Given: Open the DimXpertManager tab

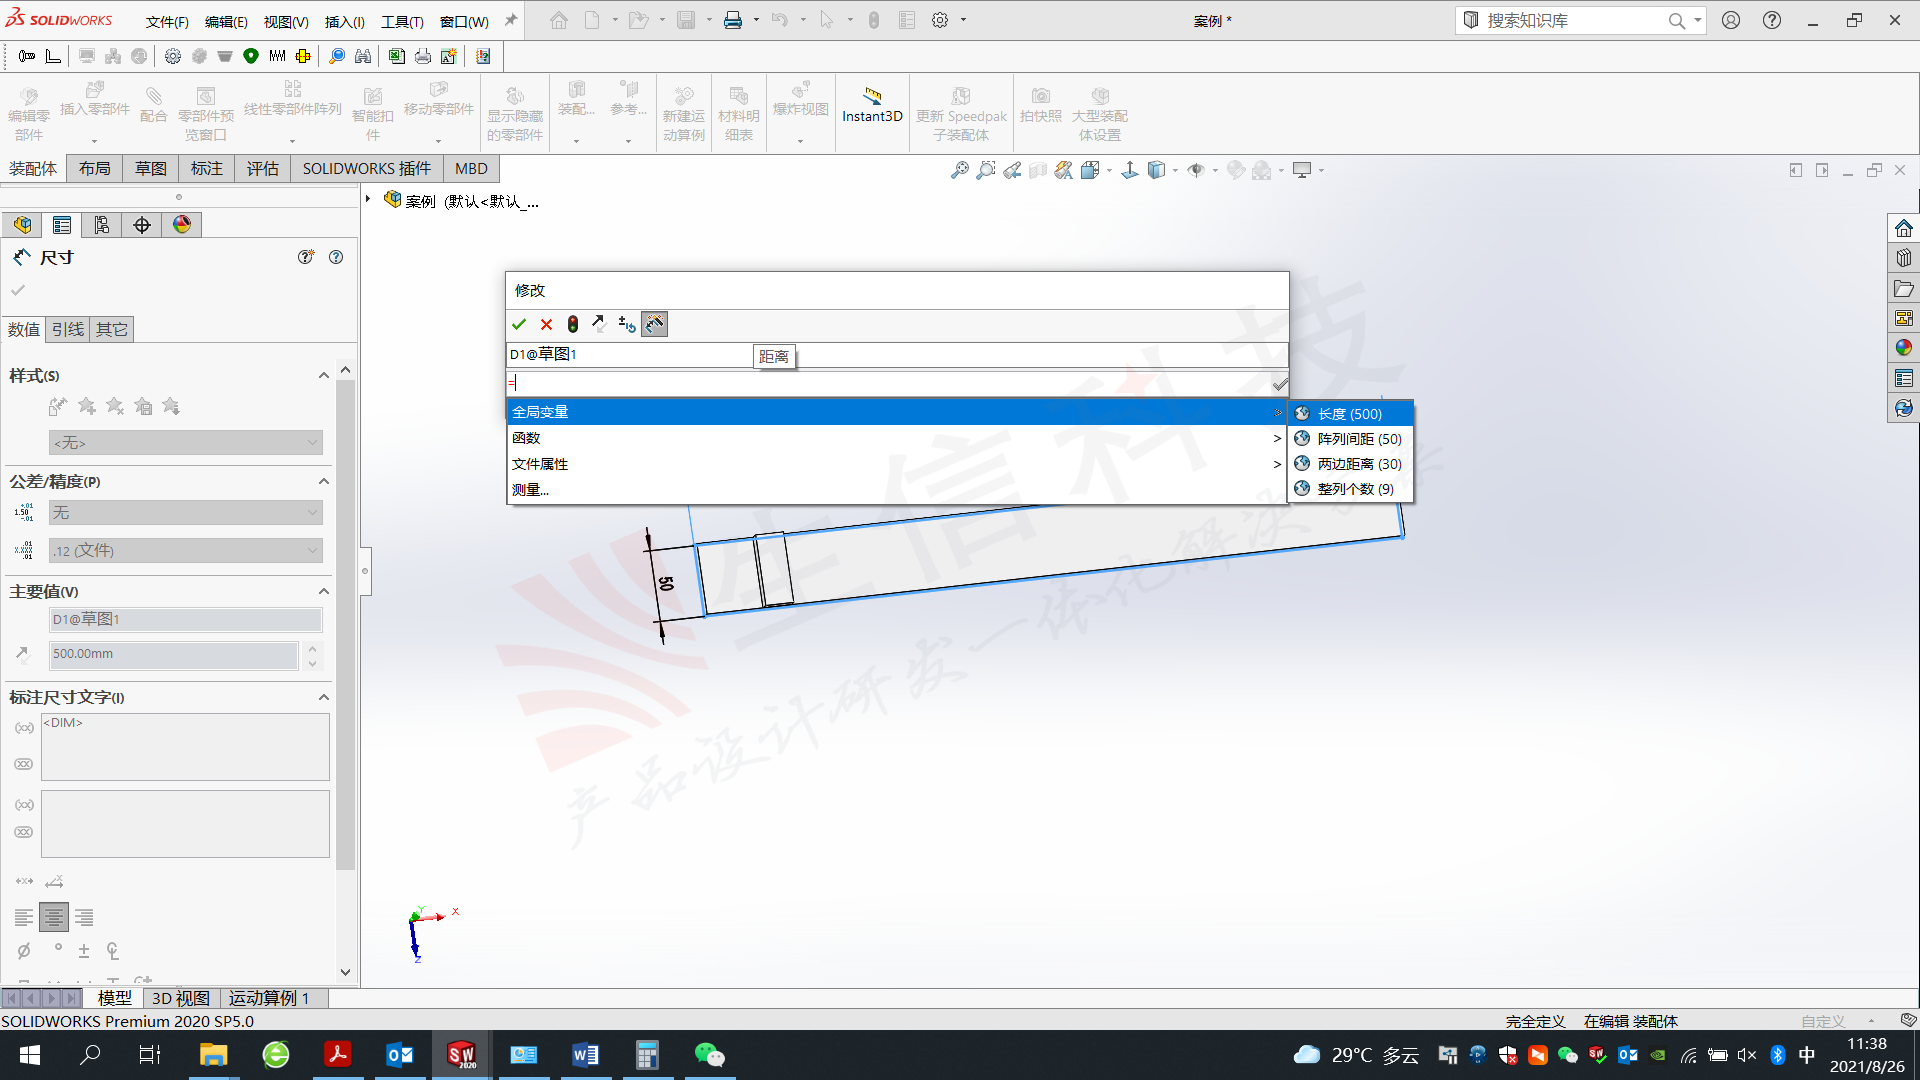Looking at the screenshot, I should coord(142,225).
